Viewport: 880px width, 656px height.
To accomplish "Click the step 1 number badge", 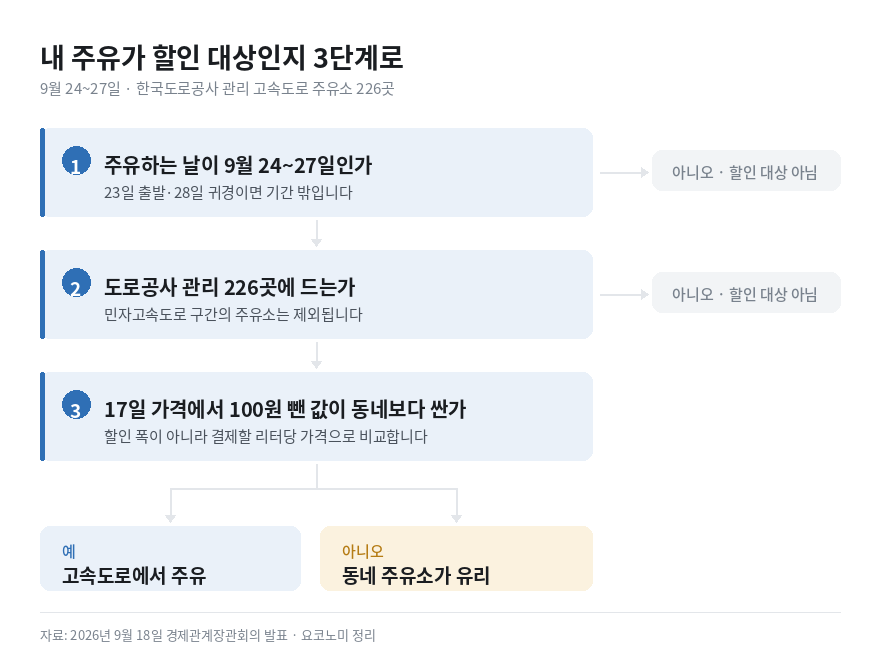I will 76,160.
